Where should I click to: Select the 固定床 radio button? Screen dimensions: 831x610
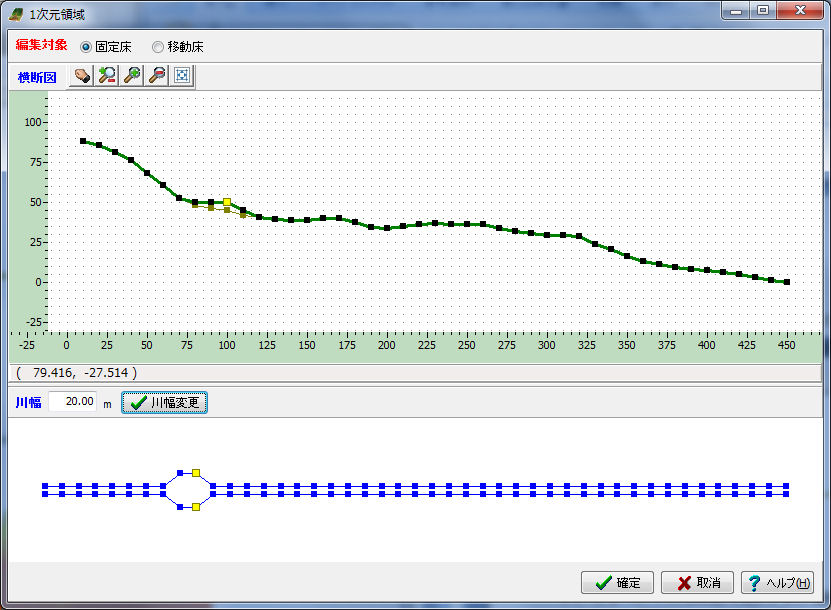[x=85, y=47]
